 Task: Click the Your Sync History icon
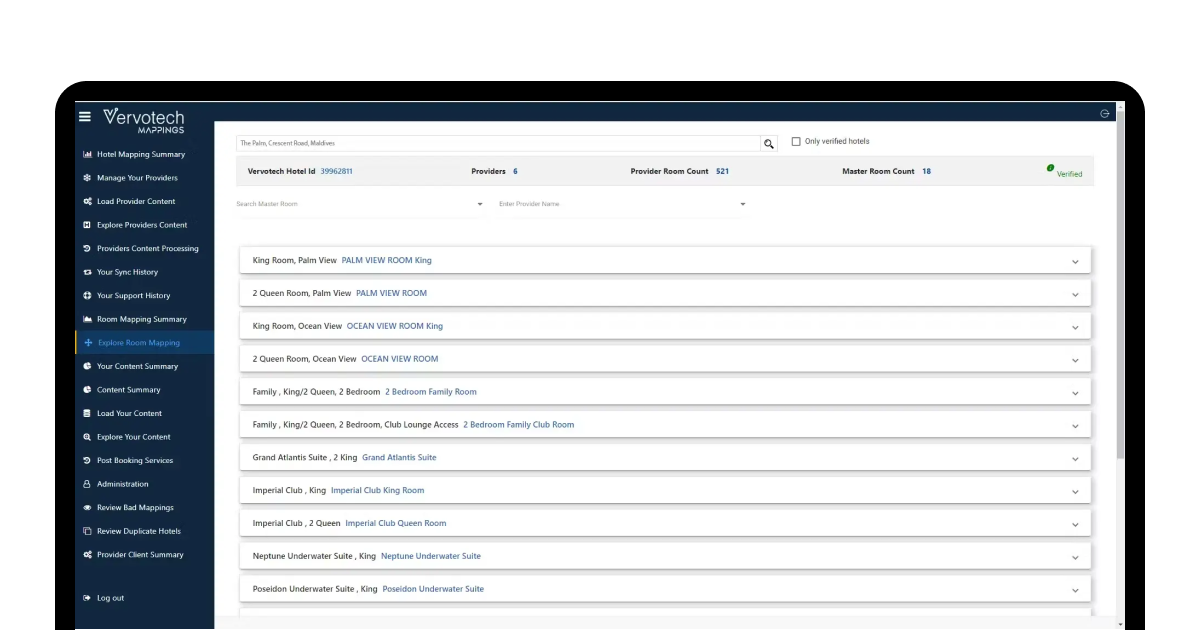pyautogui.click(x=87, y=272)
